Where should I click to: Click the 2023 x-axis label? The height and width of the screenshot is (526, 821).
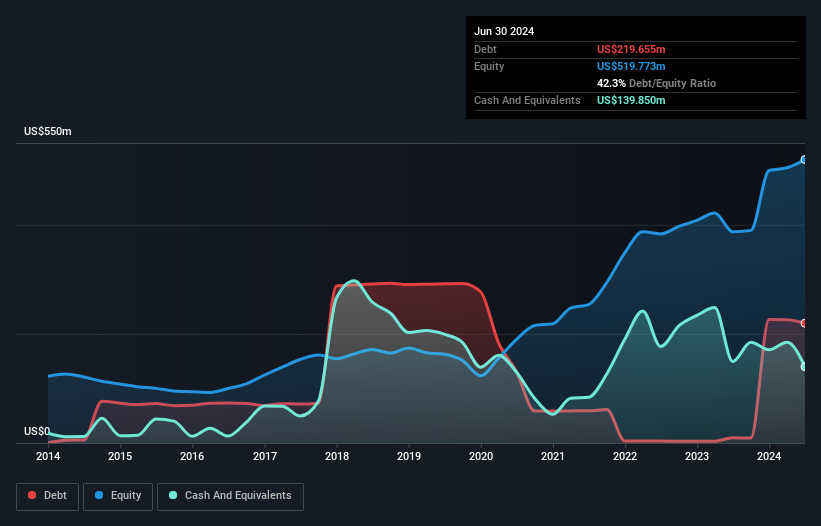coord(697,456)
